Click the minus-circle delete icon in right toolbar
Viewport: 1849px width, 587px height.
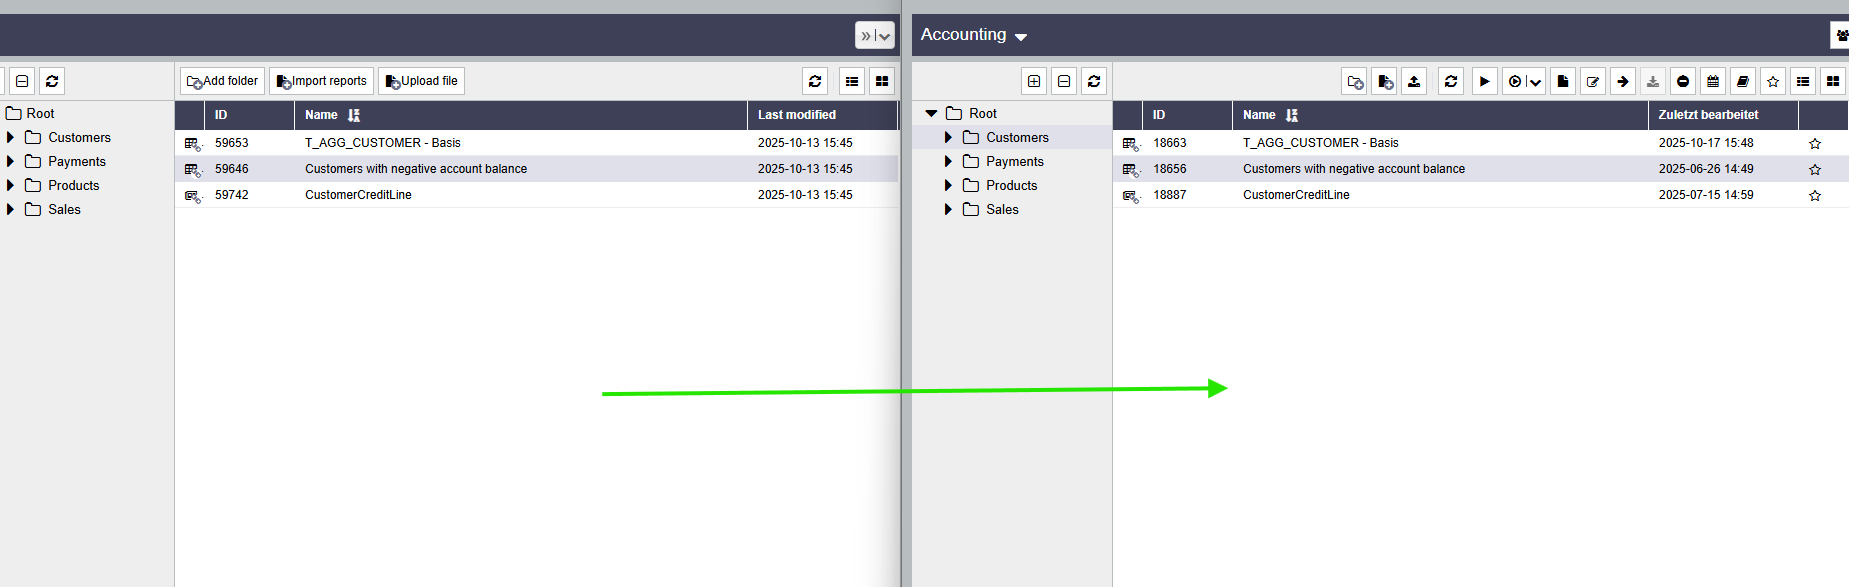(1683, 82)
